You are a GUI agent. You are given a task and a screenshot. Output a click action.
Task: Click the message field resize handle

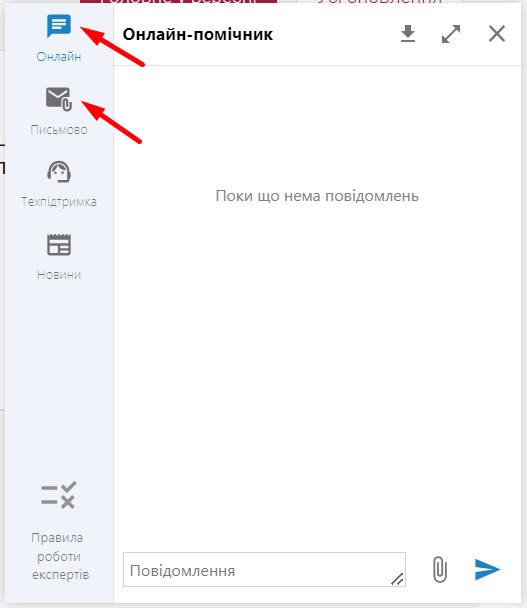397,579
